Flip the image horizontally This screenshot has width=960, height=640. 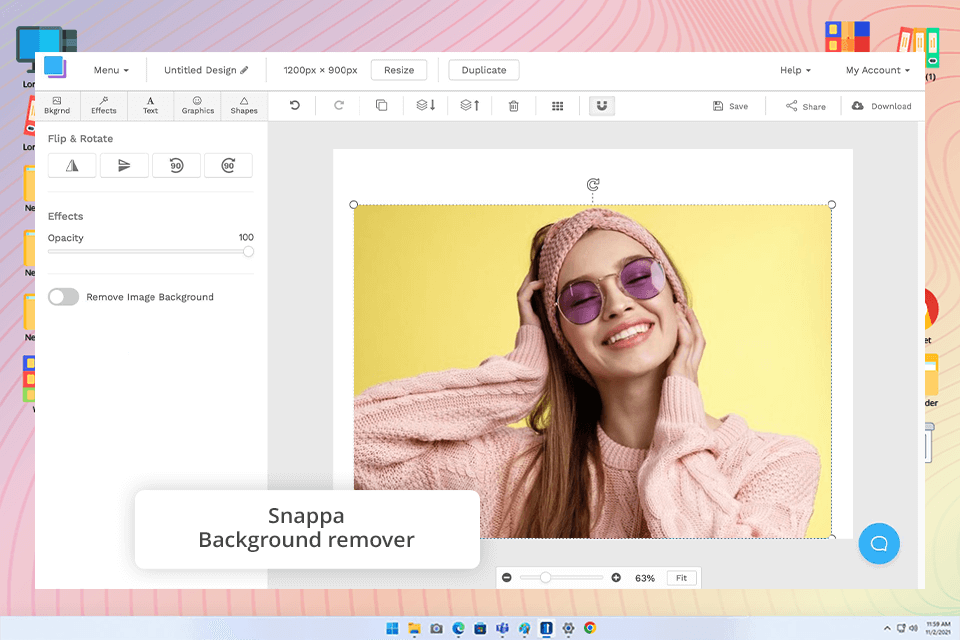click(x=72, y=166)
